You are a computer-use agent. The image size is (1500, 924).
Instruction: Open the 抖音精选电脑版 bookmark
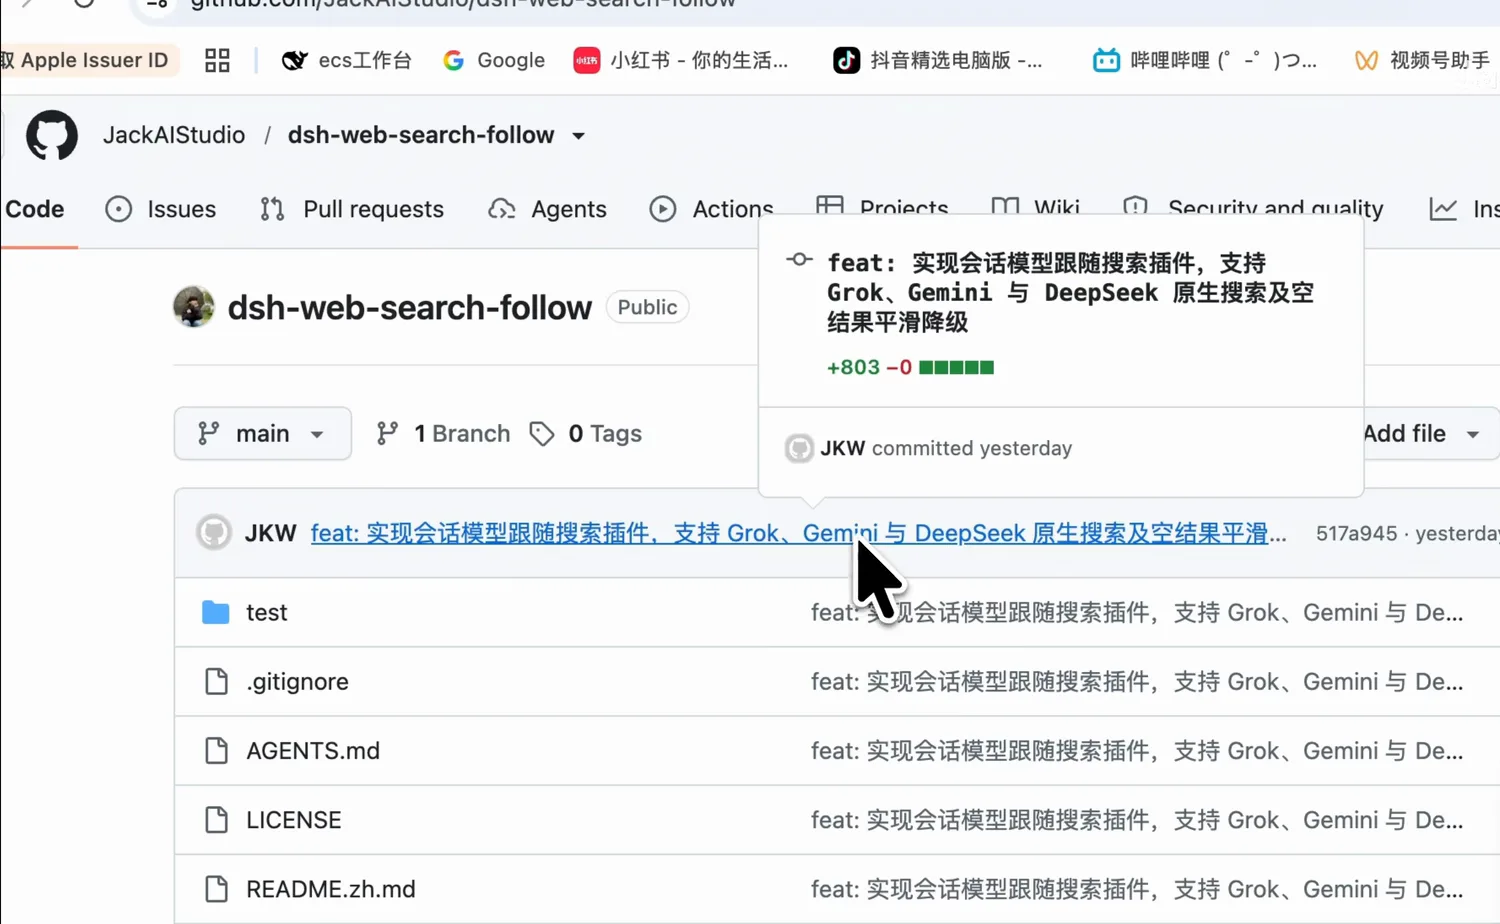coord(938,60)
